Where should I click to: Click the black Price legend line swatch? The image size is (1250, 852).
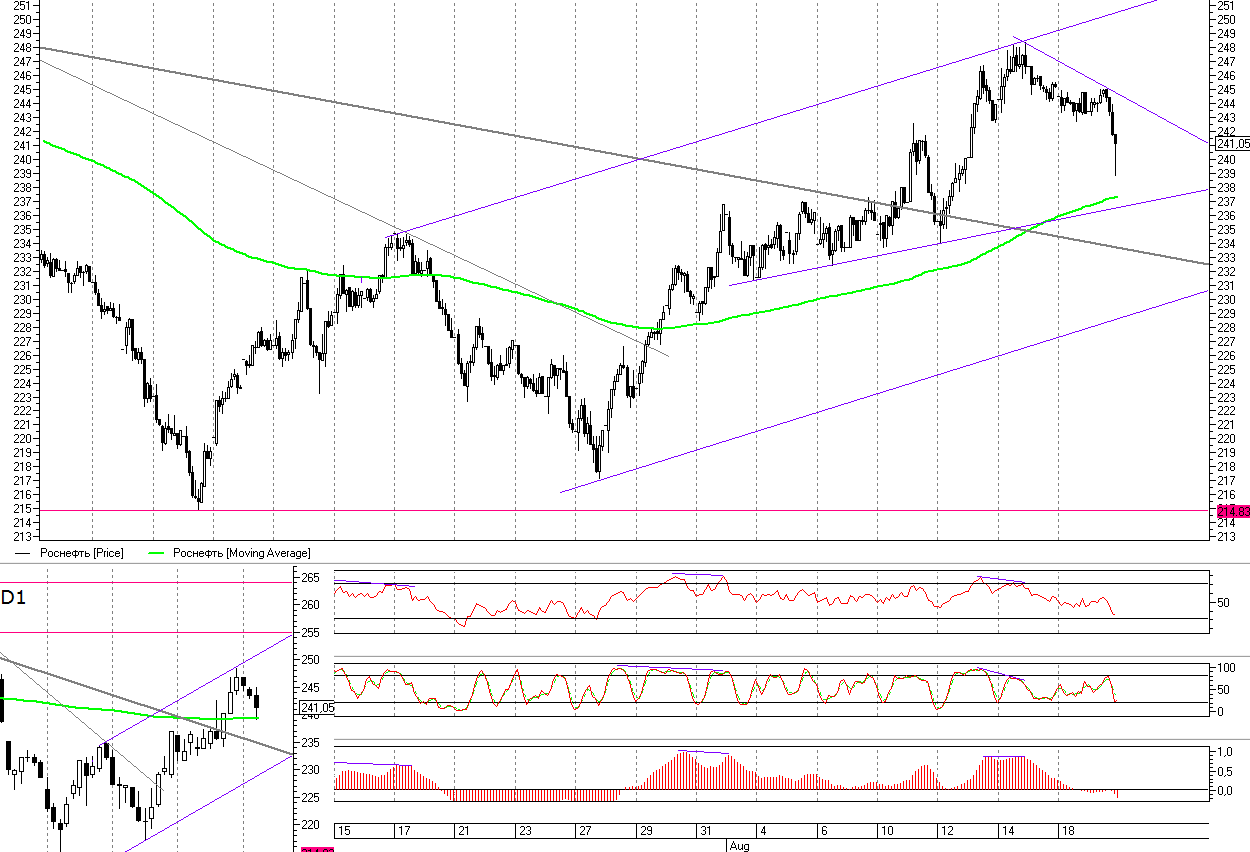coord(22,553)
